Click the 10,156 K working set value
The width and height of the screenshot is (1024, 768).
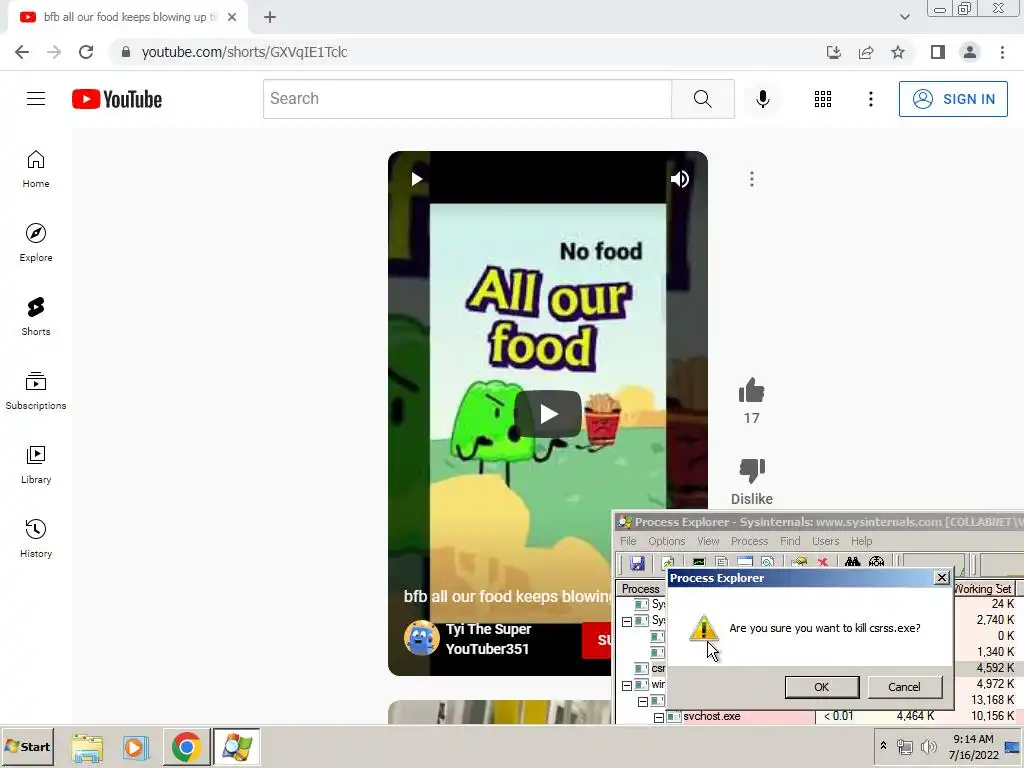click(993, 716)
